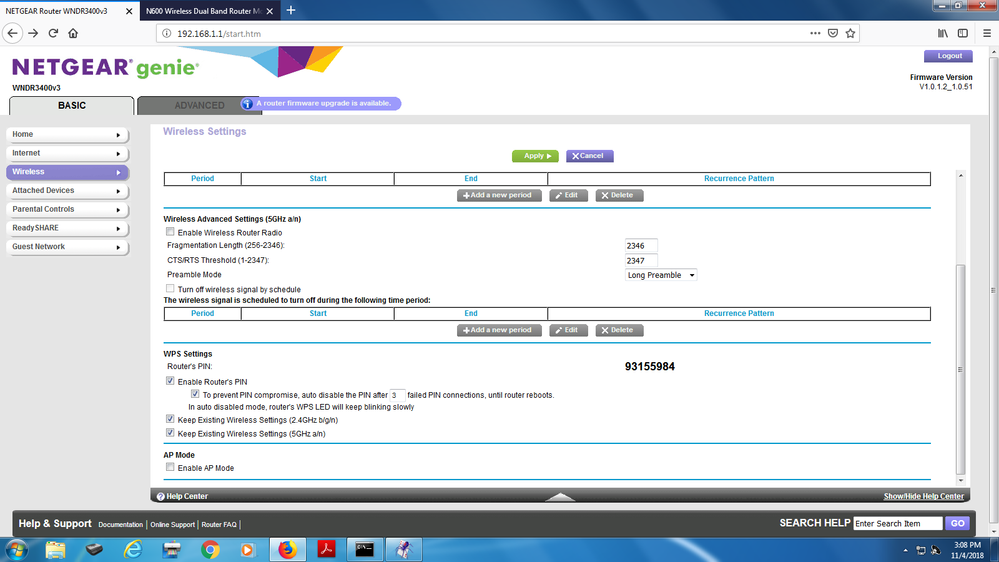The image size is (999, 562).
Task: Open File Explorer from taskbar
Action: pos(55,550)
